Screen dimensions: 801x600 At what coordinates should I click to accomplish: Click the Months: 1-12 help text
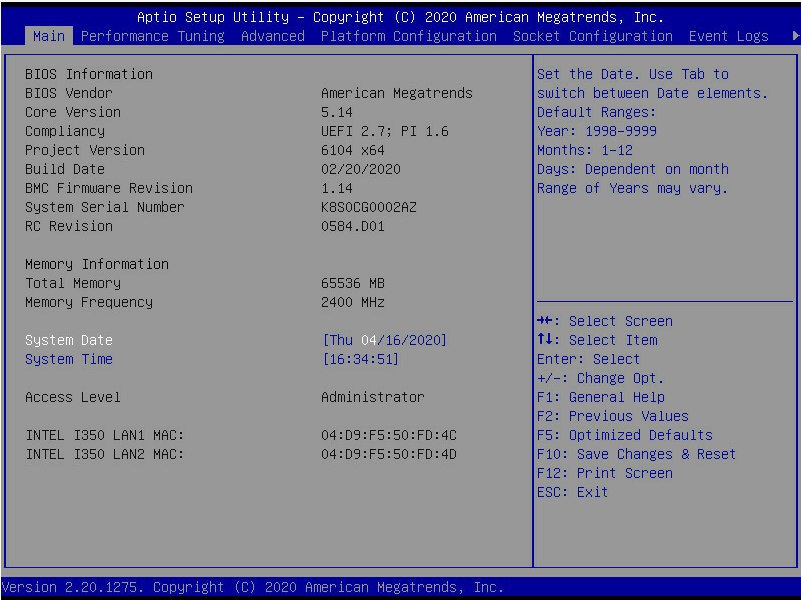point(585,150)
